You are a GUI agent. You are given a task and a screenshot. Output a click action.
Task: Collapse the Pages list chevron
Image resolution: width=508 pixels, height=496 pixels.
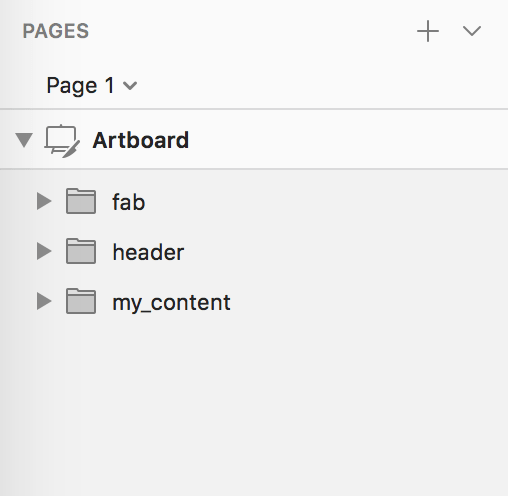tap(472, 31)
